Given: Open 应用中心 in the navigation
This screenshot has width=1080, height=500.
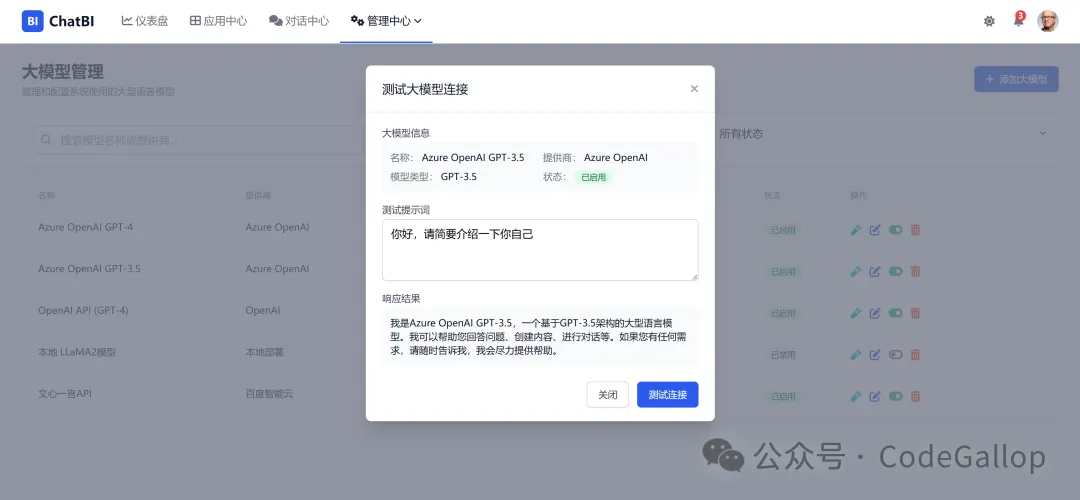Looking at the screenshot, I should coord(218,21).
